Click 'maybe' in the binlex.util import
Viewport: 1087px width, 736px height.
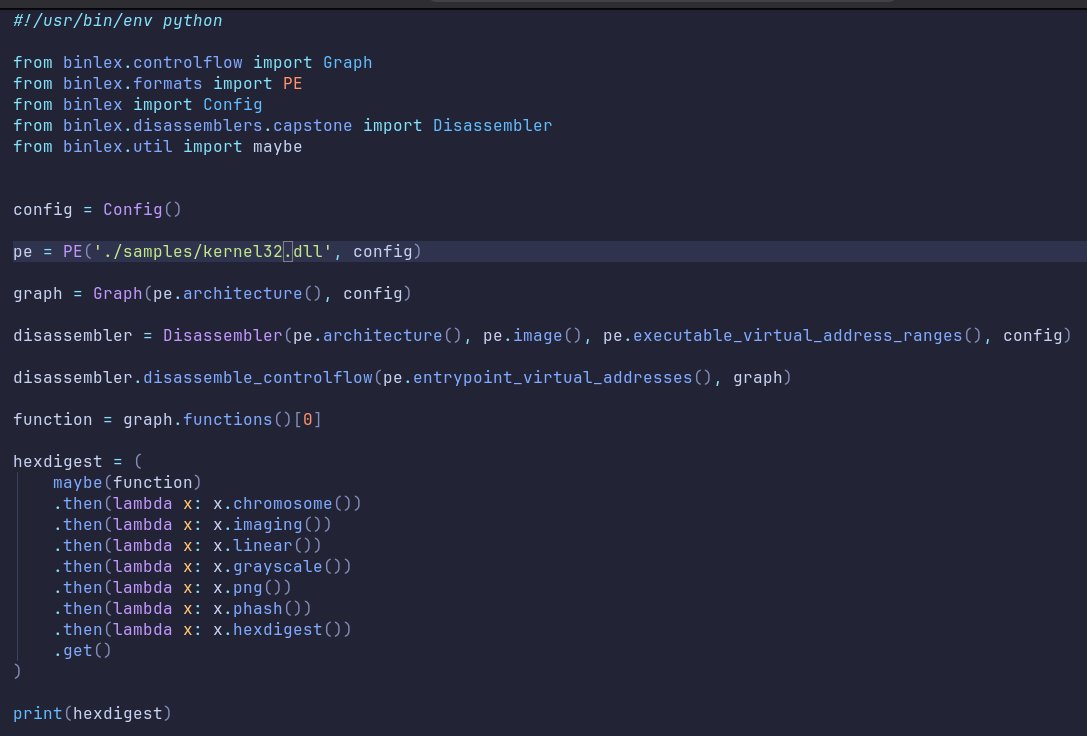[x=277, y=147]
